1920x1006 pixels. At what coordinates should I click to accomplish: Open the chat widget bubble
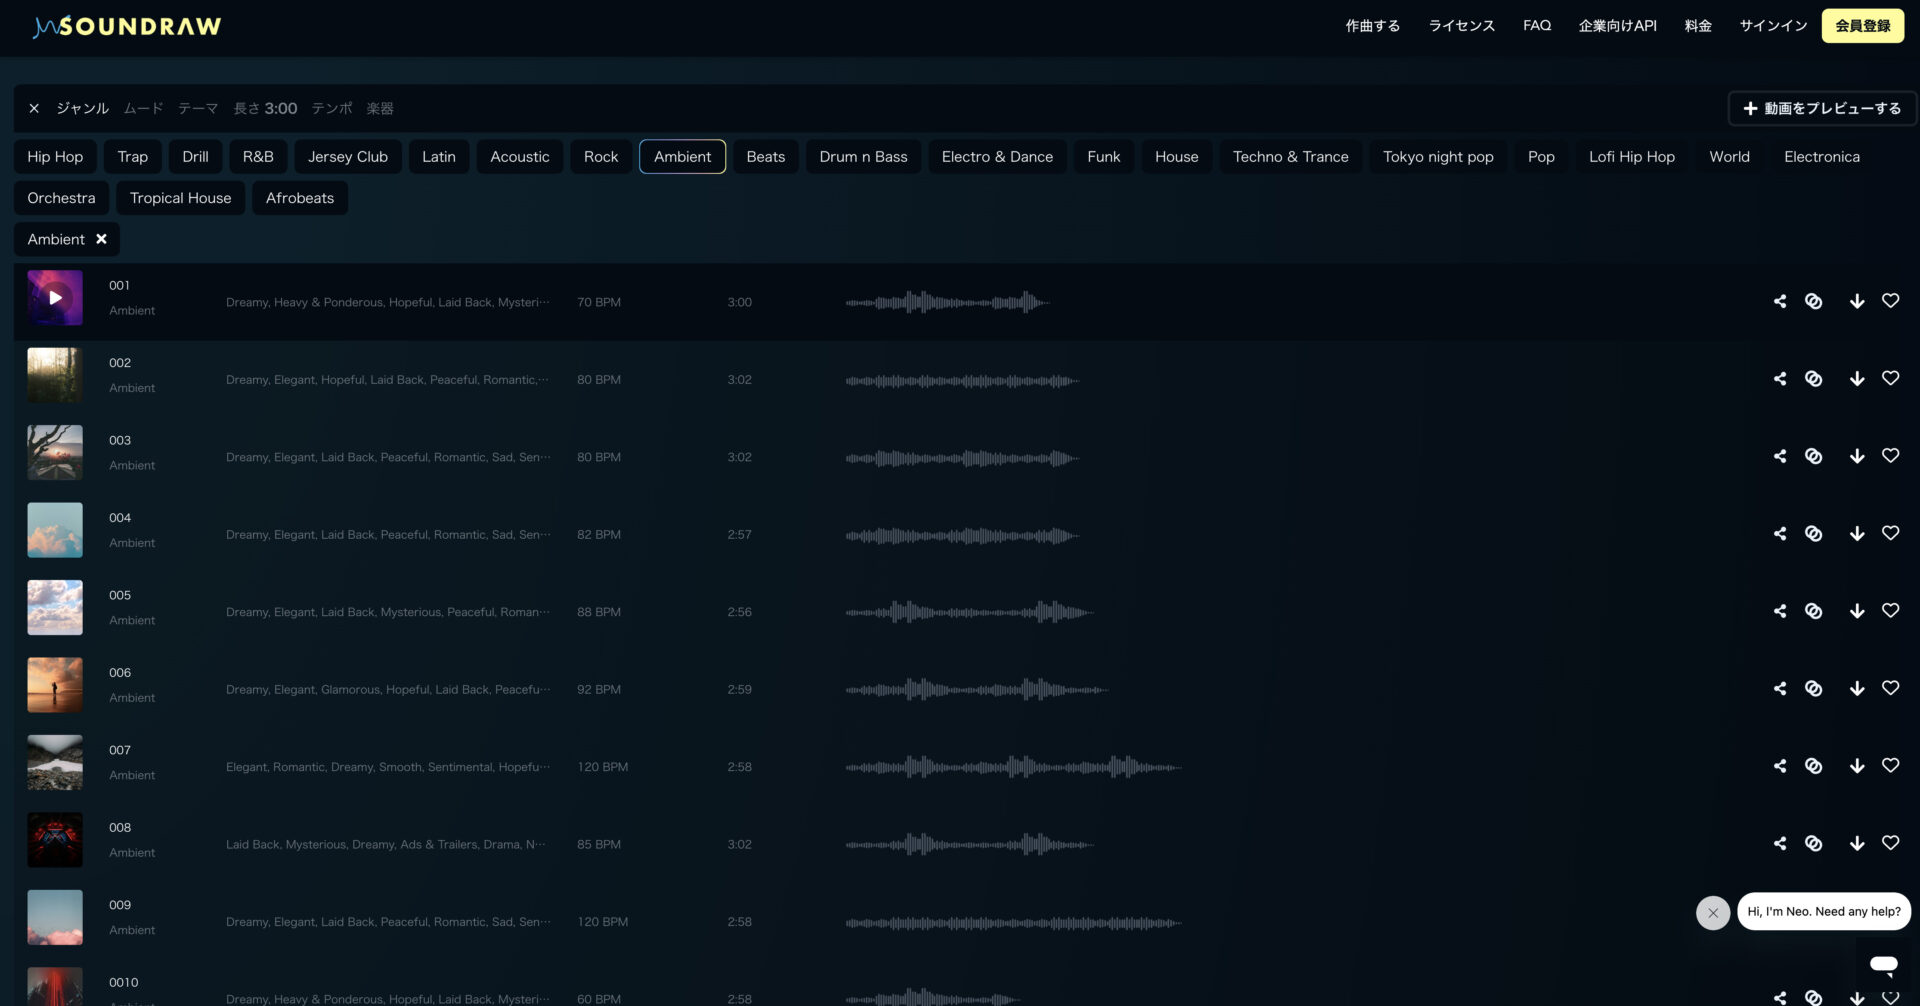click(1885, 964)
